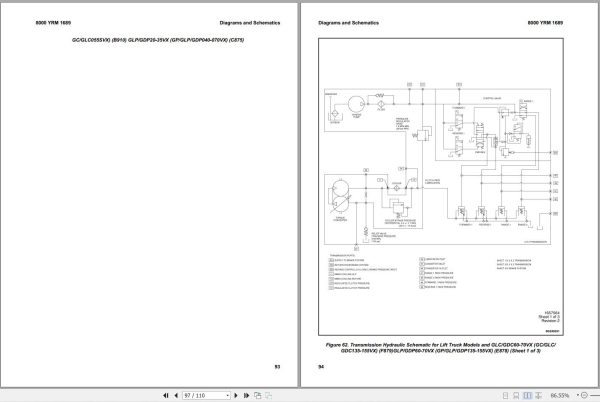Click page number 94 on right page
Viewport: 600px width, 402px height.
[x=321, y=367]
